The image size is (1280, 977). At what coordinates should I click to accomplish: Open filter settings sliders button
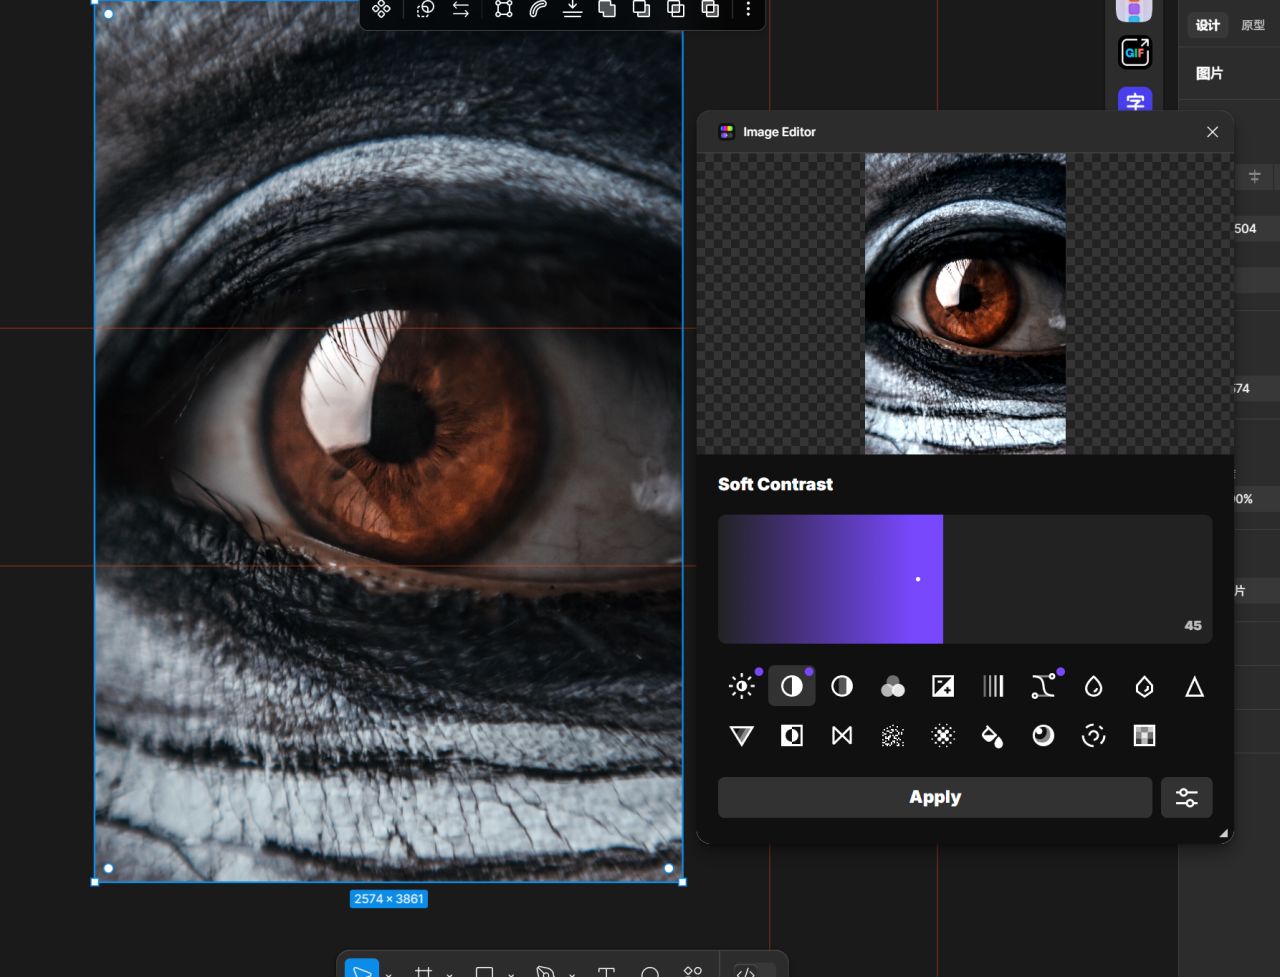[1187, 797]
